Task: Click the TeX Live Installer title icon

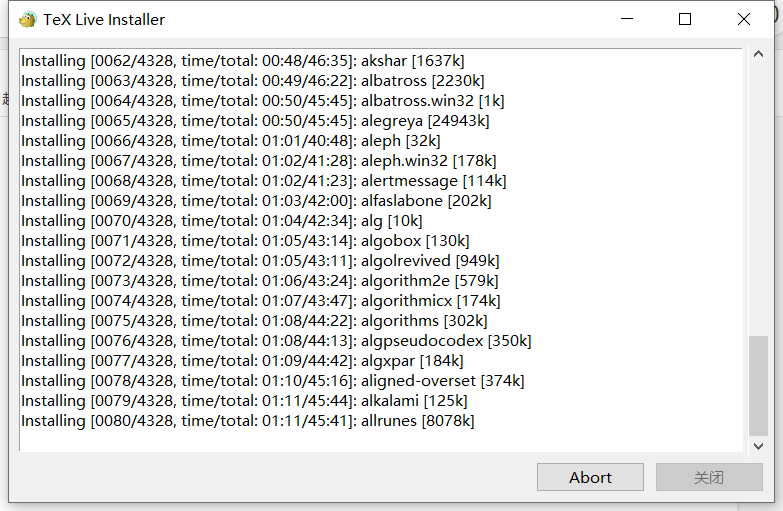Action: point(28,19)
